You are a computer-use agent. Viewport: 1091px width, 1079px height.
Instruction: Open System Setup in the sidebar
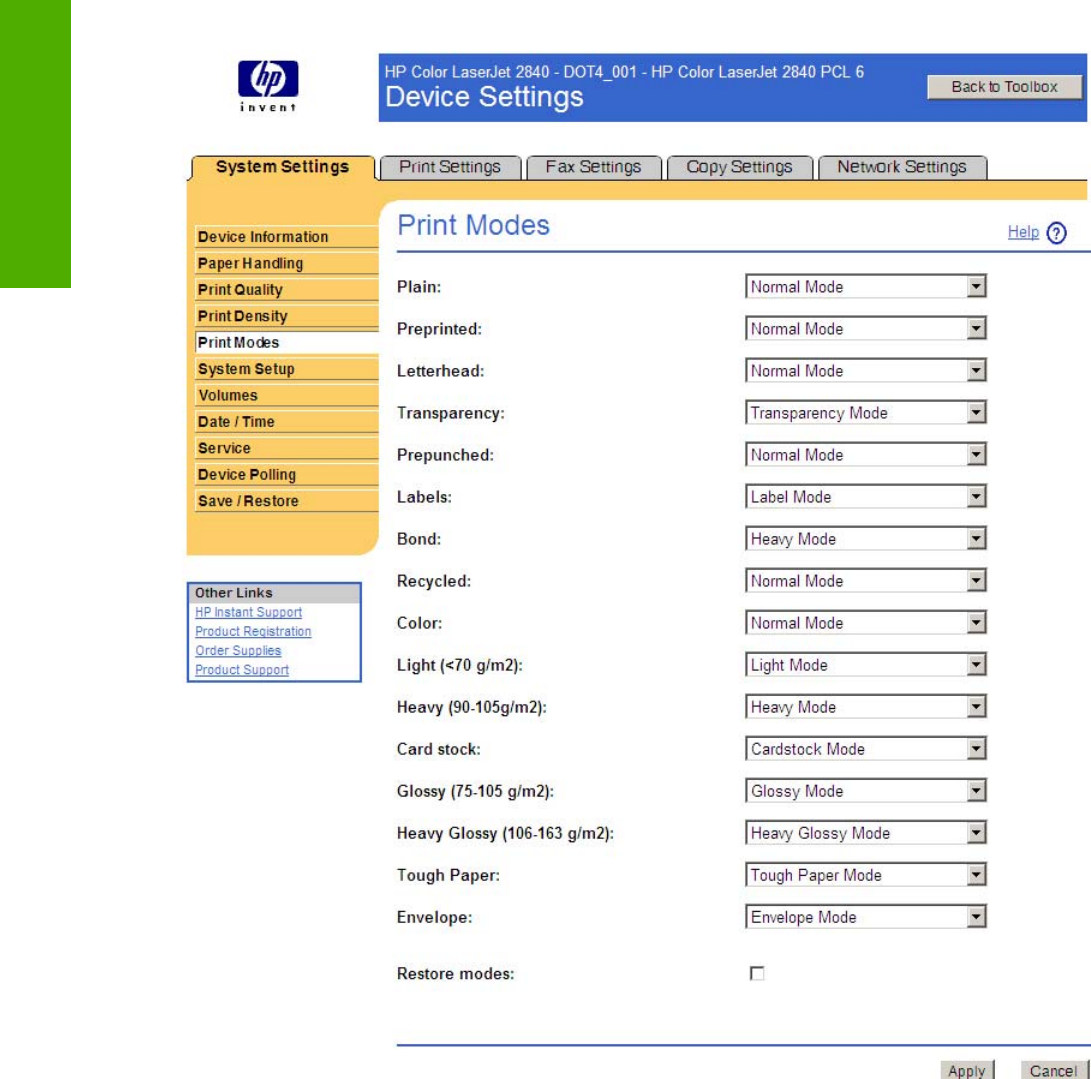(287, 369)
